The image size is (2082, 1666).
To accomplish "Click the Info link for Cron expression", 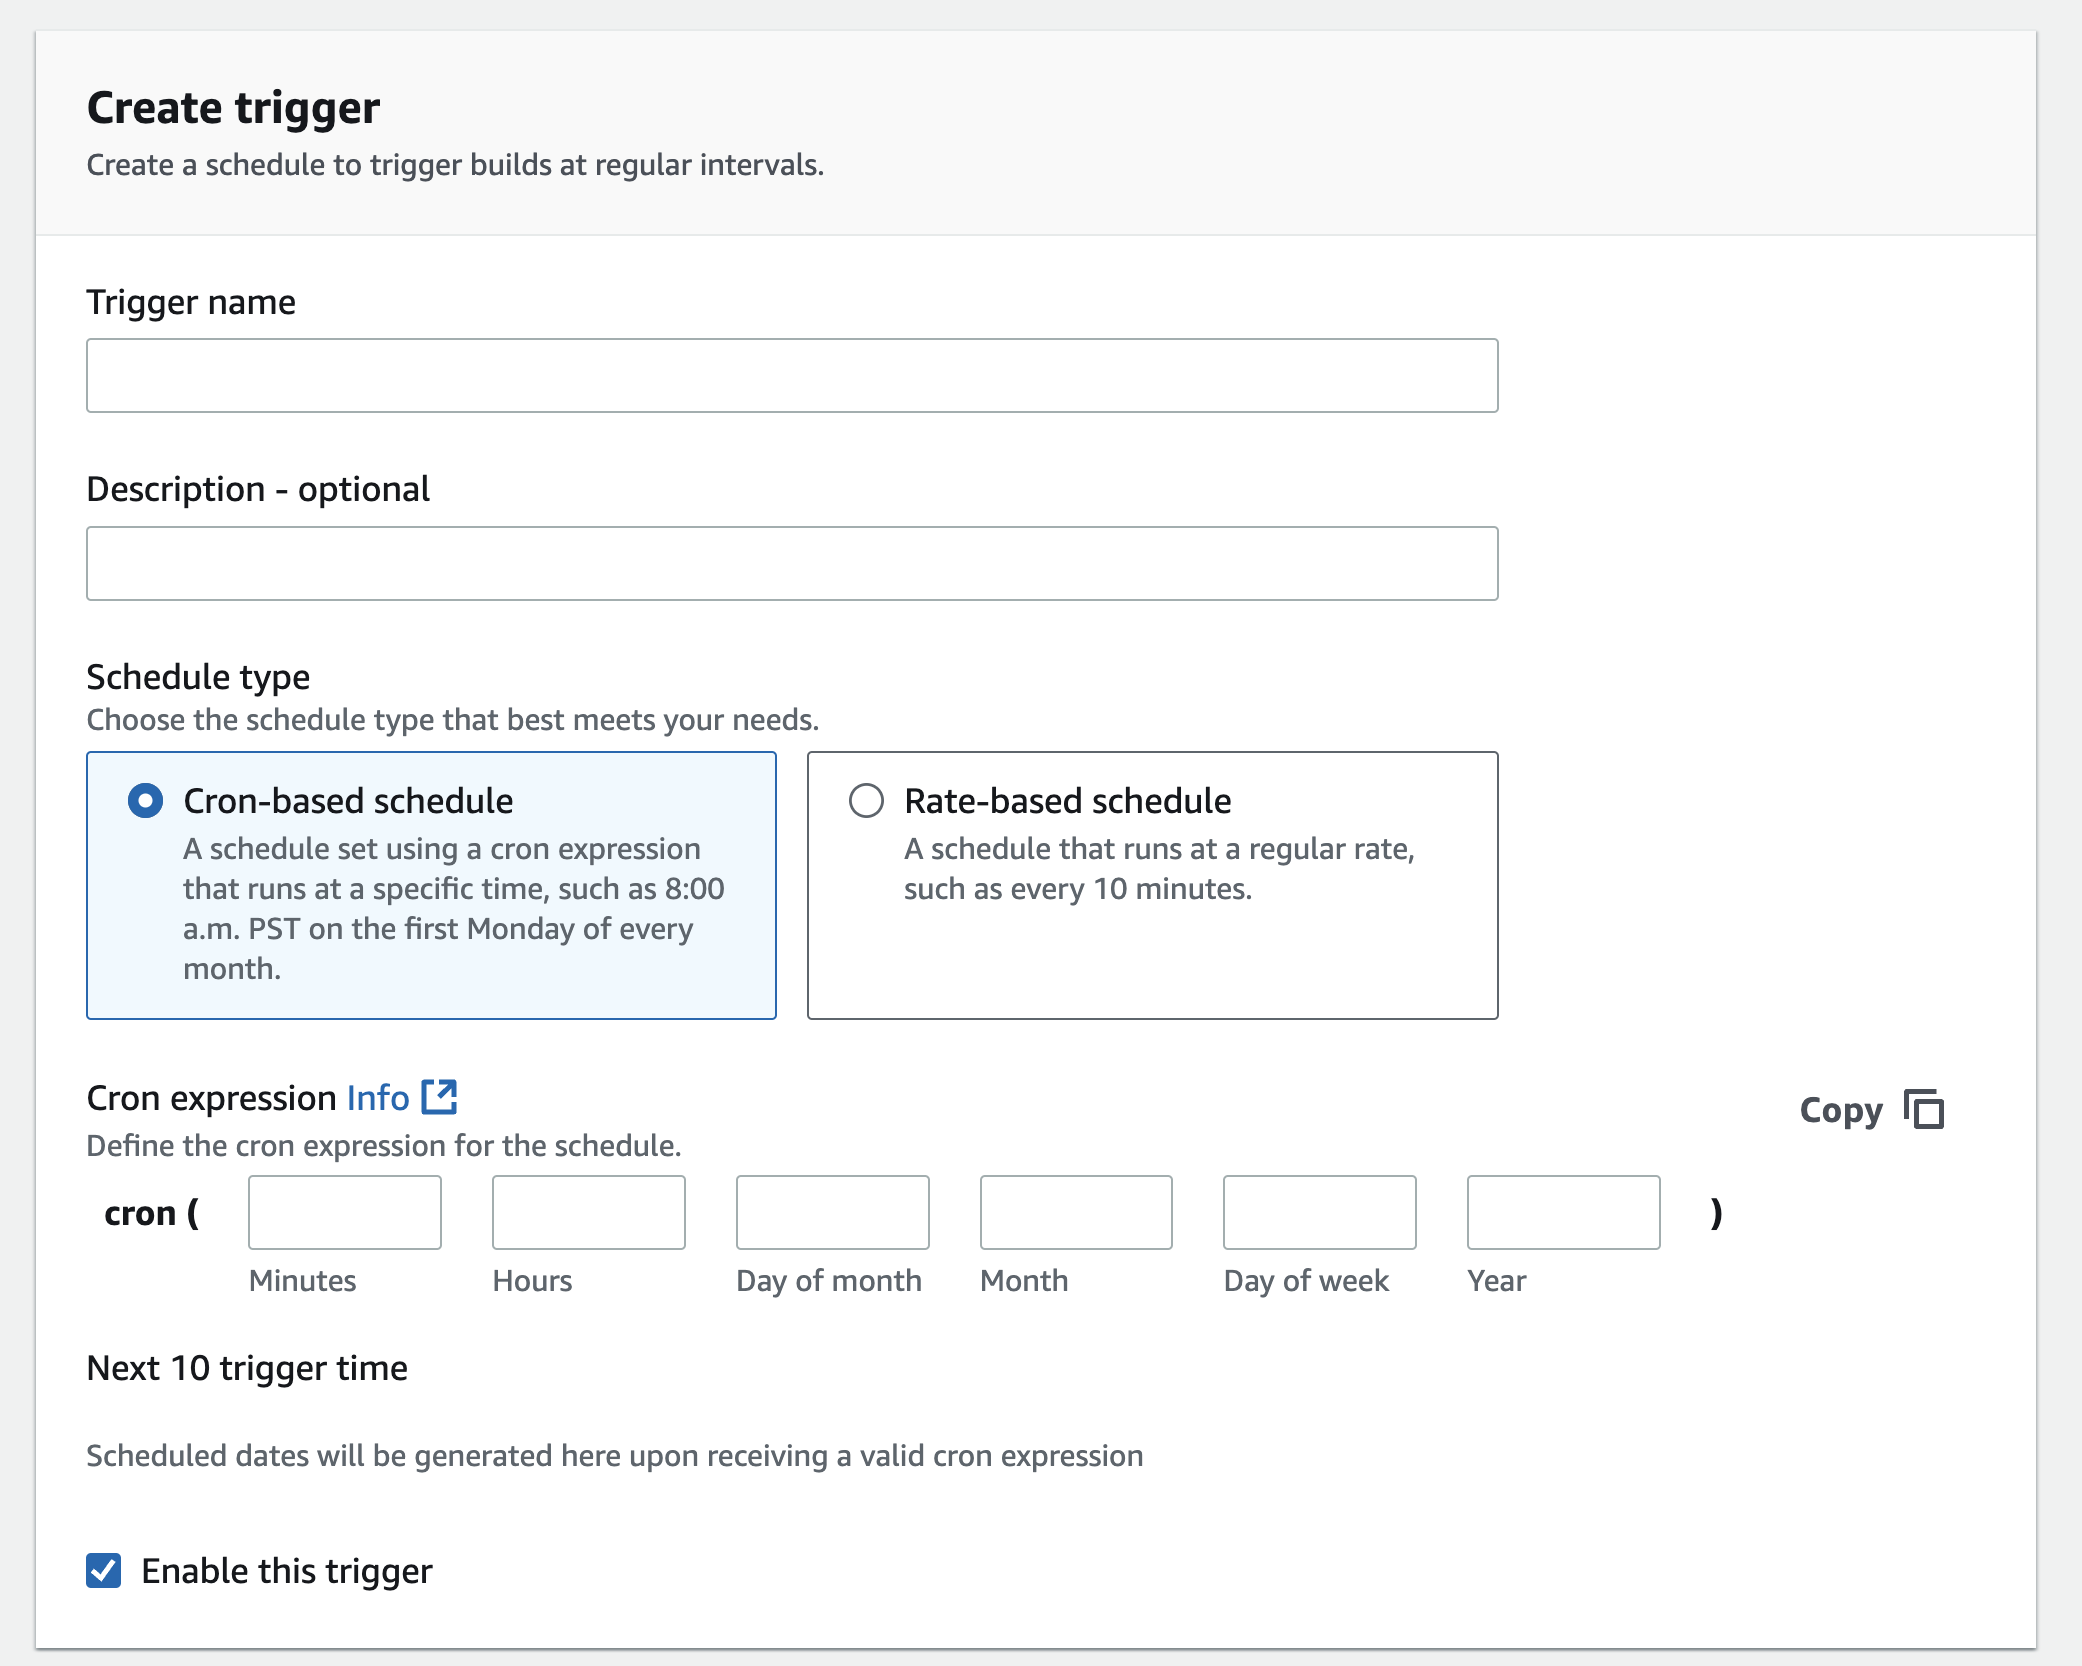I will click(377, 1098).
